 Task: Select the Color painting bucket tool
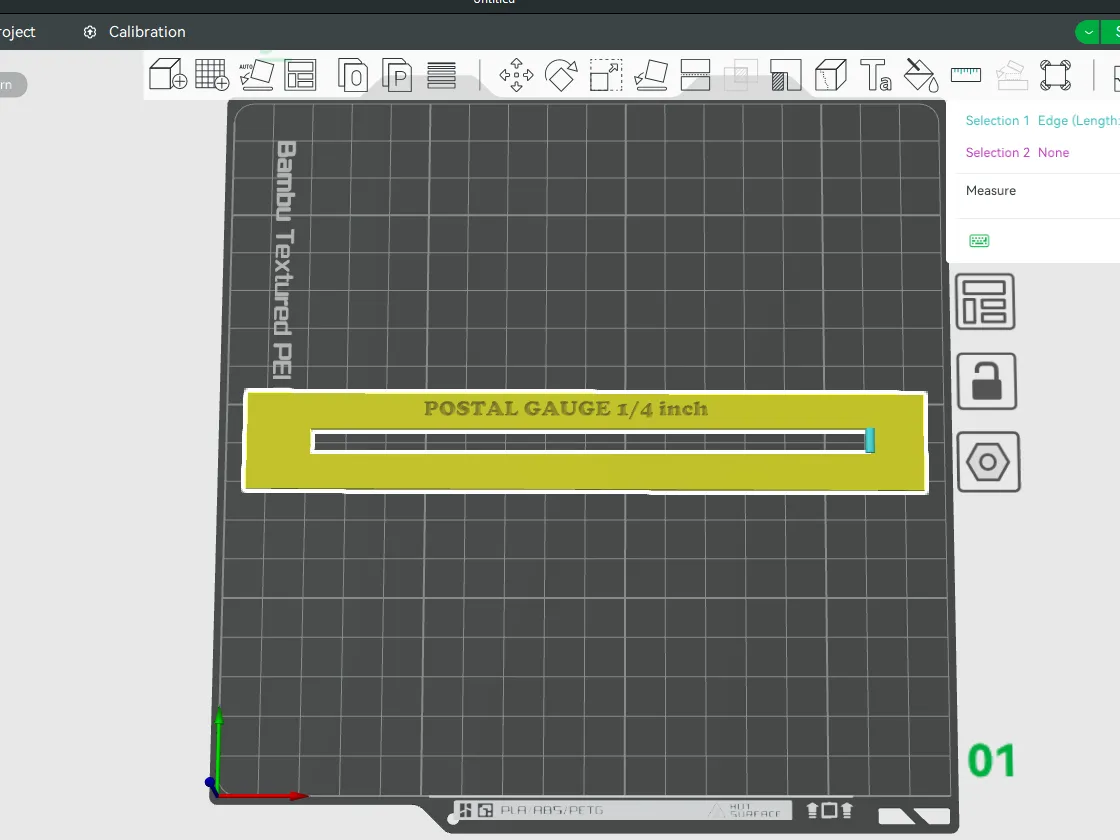[x=921, y=75]
